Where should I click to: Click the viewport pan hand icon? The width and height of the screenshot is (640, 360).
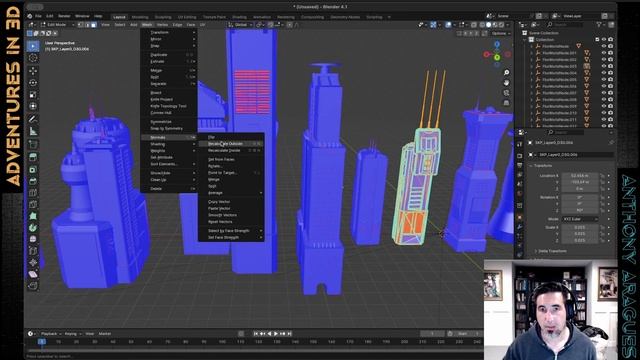coord(507,83)
